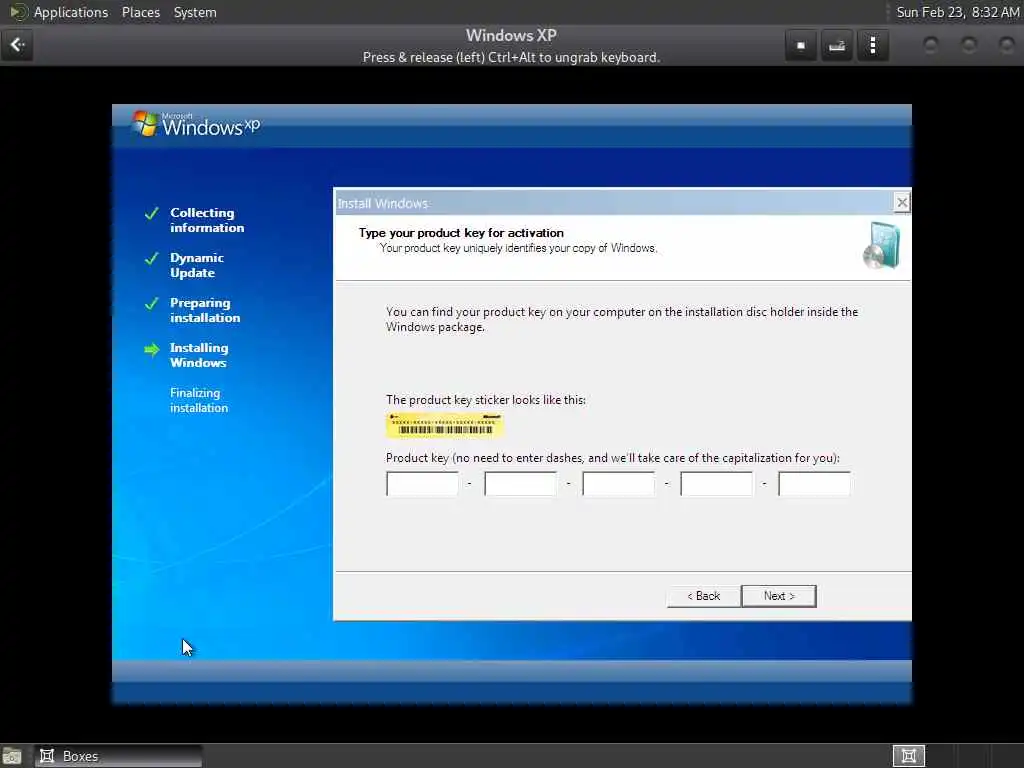
Task: Click the date and time clock
Action: point(957,12)
